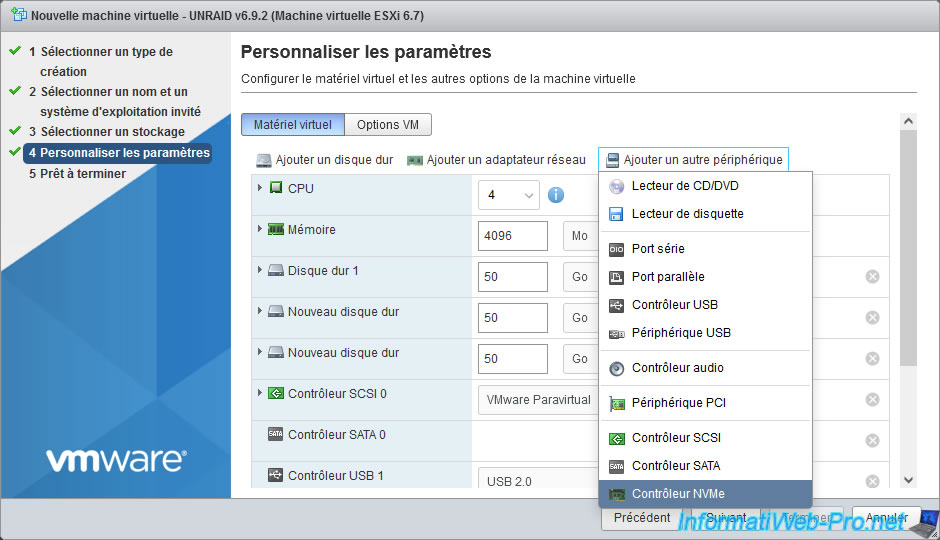
Task: Click the Mémoire size input field
Action: tap(513, 236)
